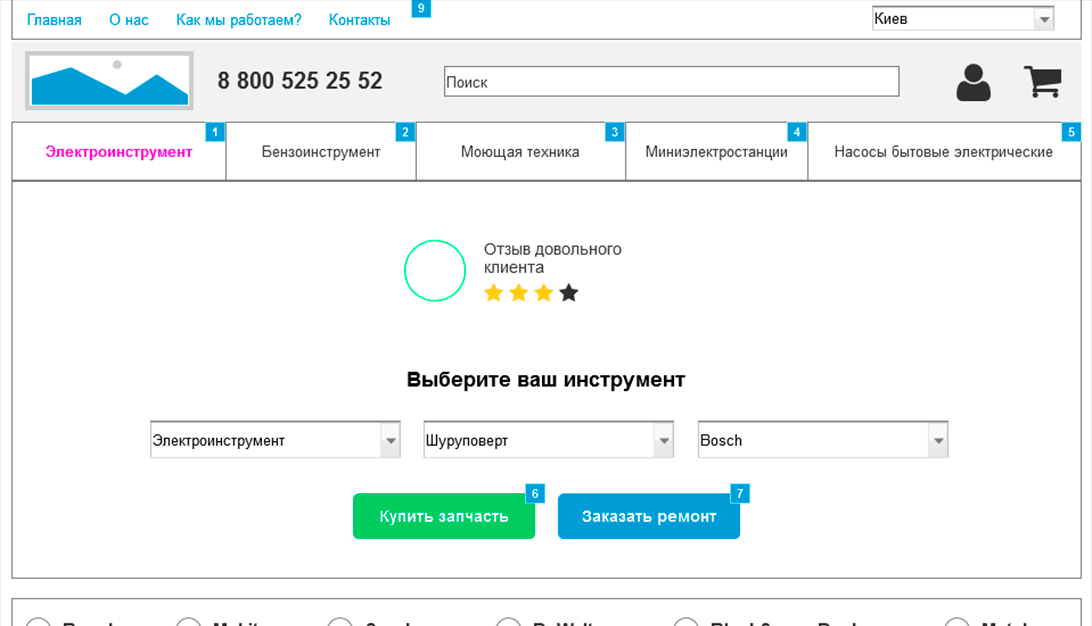Screen dimensions: 1092x626
Task: Expand the Bosch brand dropdown
Action: click(822, 440)
